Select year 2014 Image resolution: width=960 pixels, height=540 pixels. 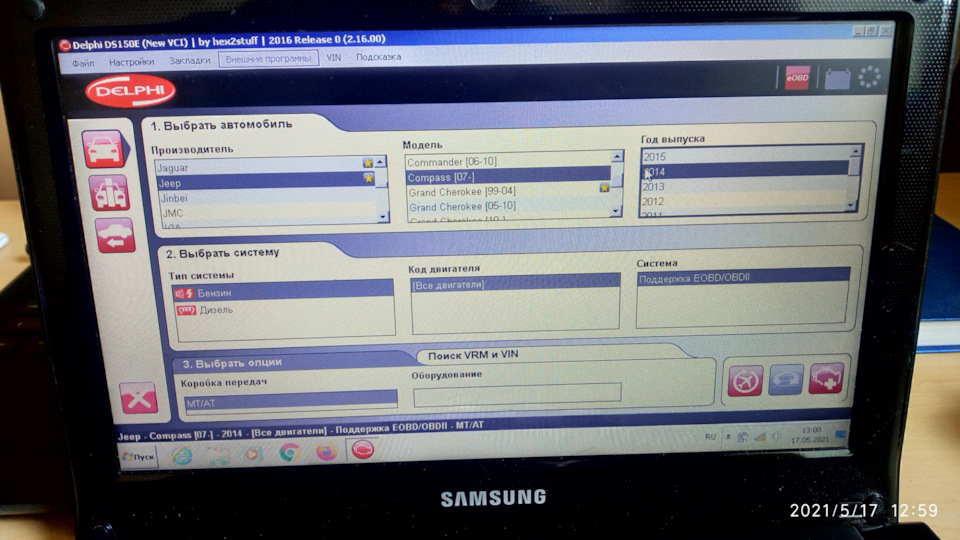745,171
